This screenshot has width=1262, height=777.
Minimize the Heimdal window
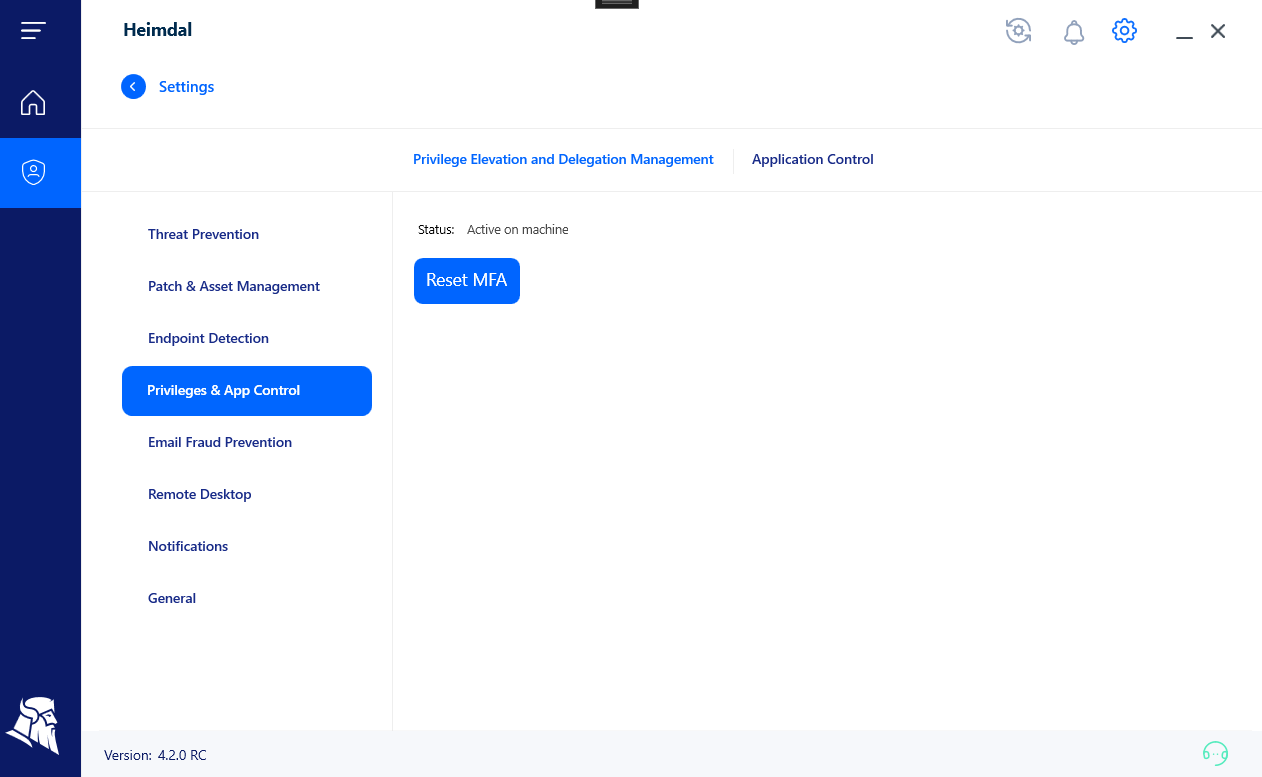[1185, 37]
